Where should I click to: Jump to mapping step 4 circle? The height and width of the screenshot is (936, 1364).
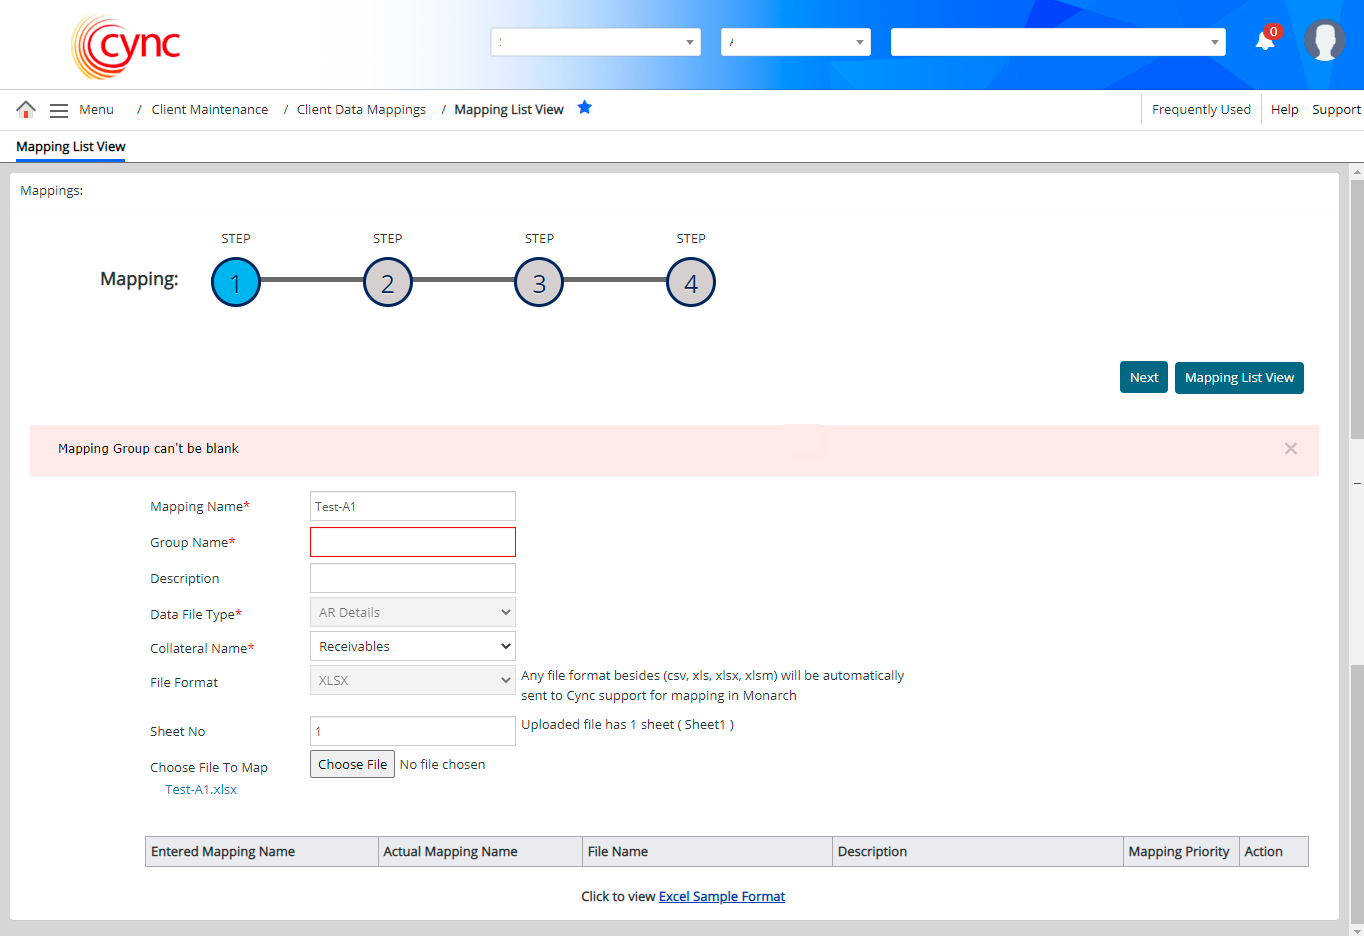[x=691, y=283]
